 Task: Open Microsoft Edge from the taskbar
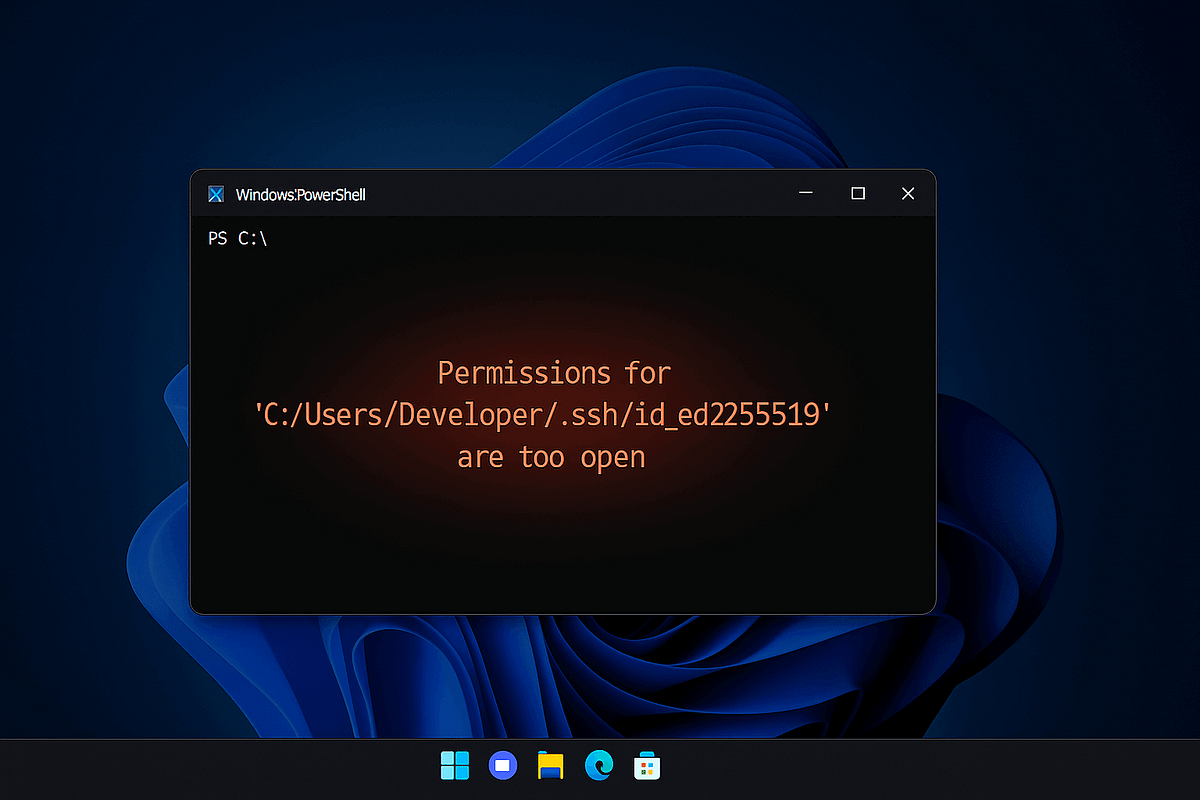pyautogui.click(x=599, y=766)
